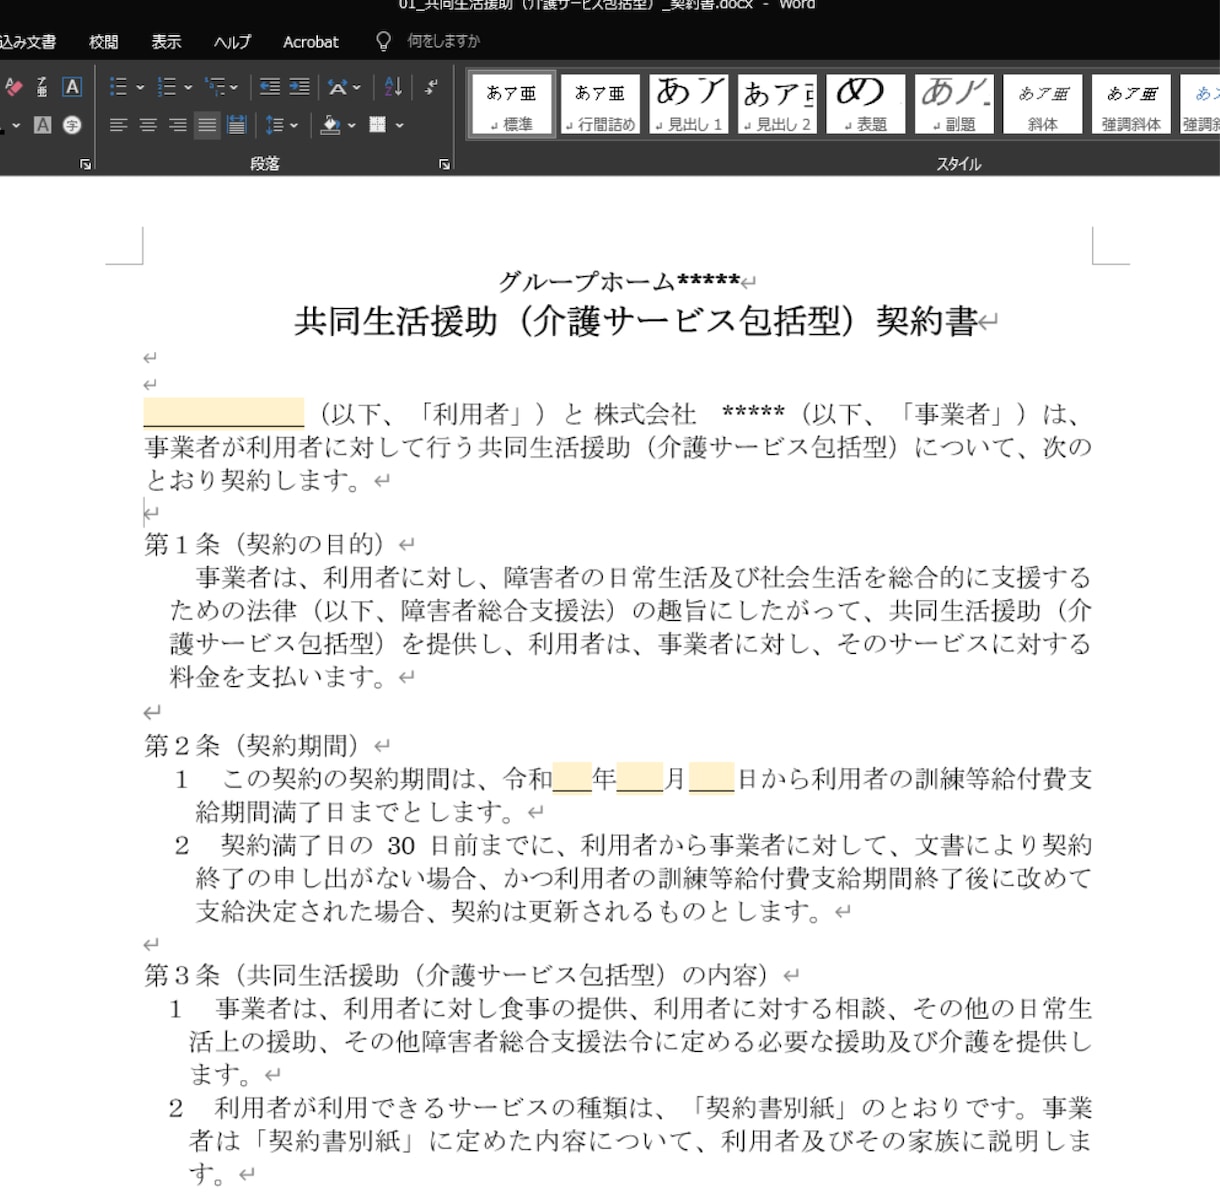Open the borders dropdown arrow
Screen dimensions: 1220x1200
coord(399,125)
